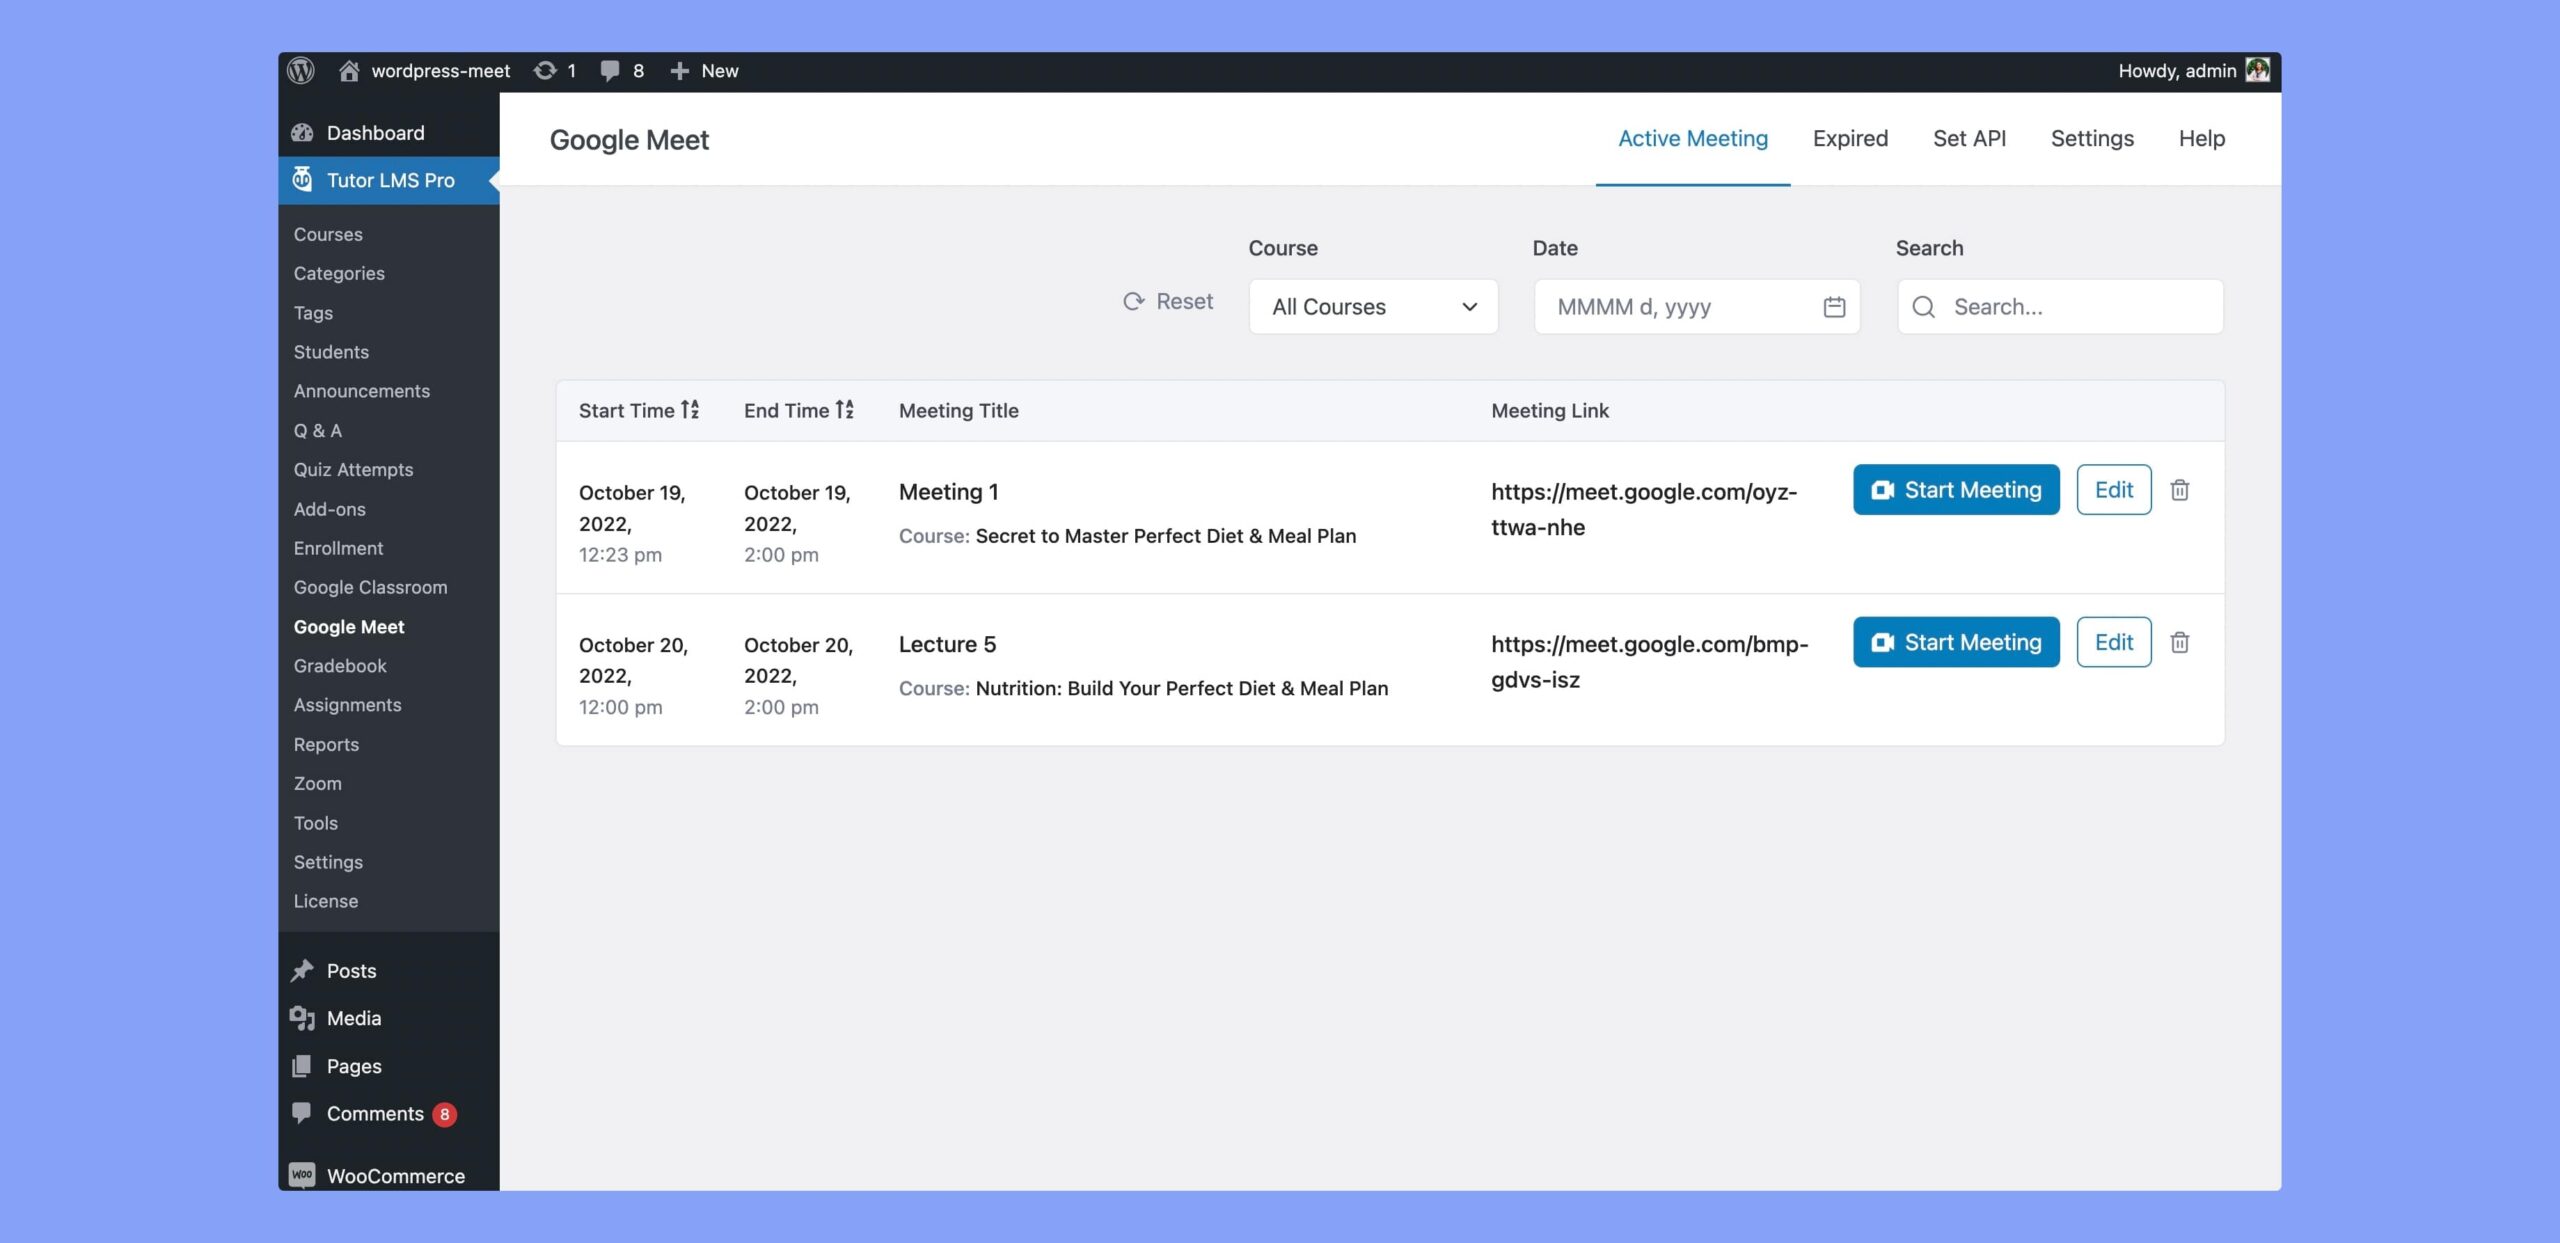Image resolution: width=2560 pixels, height=1243 pixels.
Task: Delete Meeting 1 with trash icon
Action: pos(2180,490)
